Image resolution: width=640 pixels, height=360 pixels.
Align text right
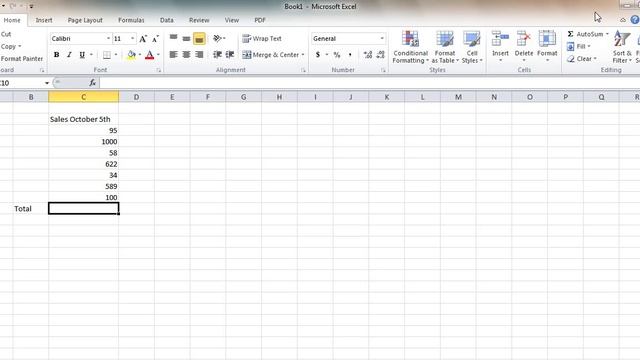[x=199, y=55]
